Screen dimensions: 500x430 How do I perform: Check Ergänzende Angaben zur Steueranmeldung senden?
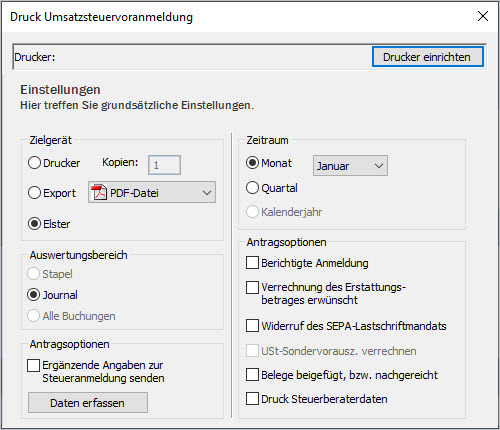click(x=33, y=365)
